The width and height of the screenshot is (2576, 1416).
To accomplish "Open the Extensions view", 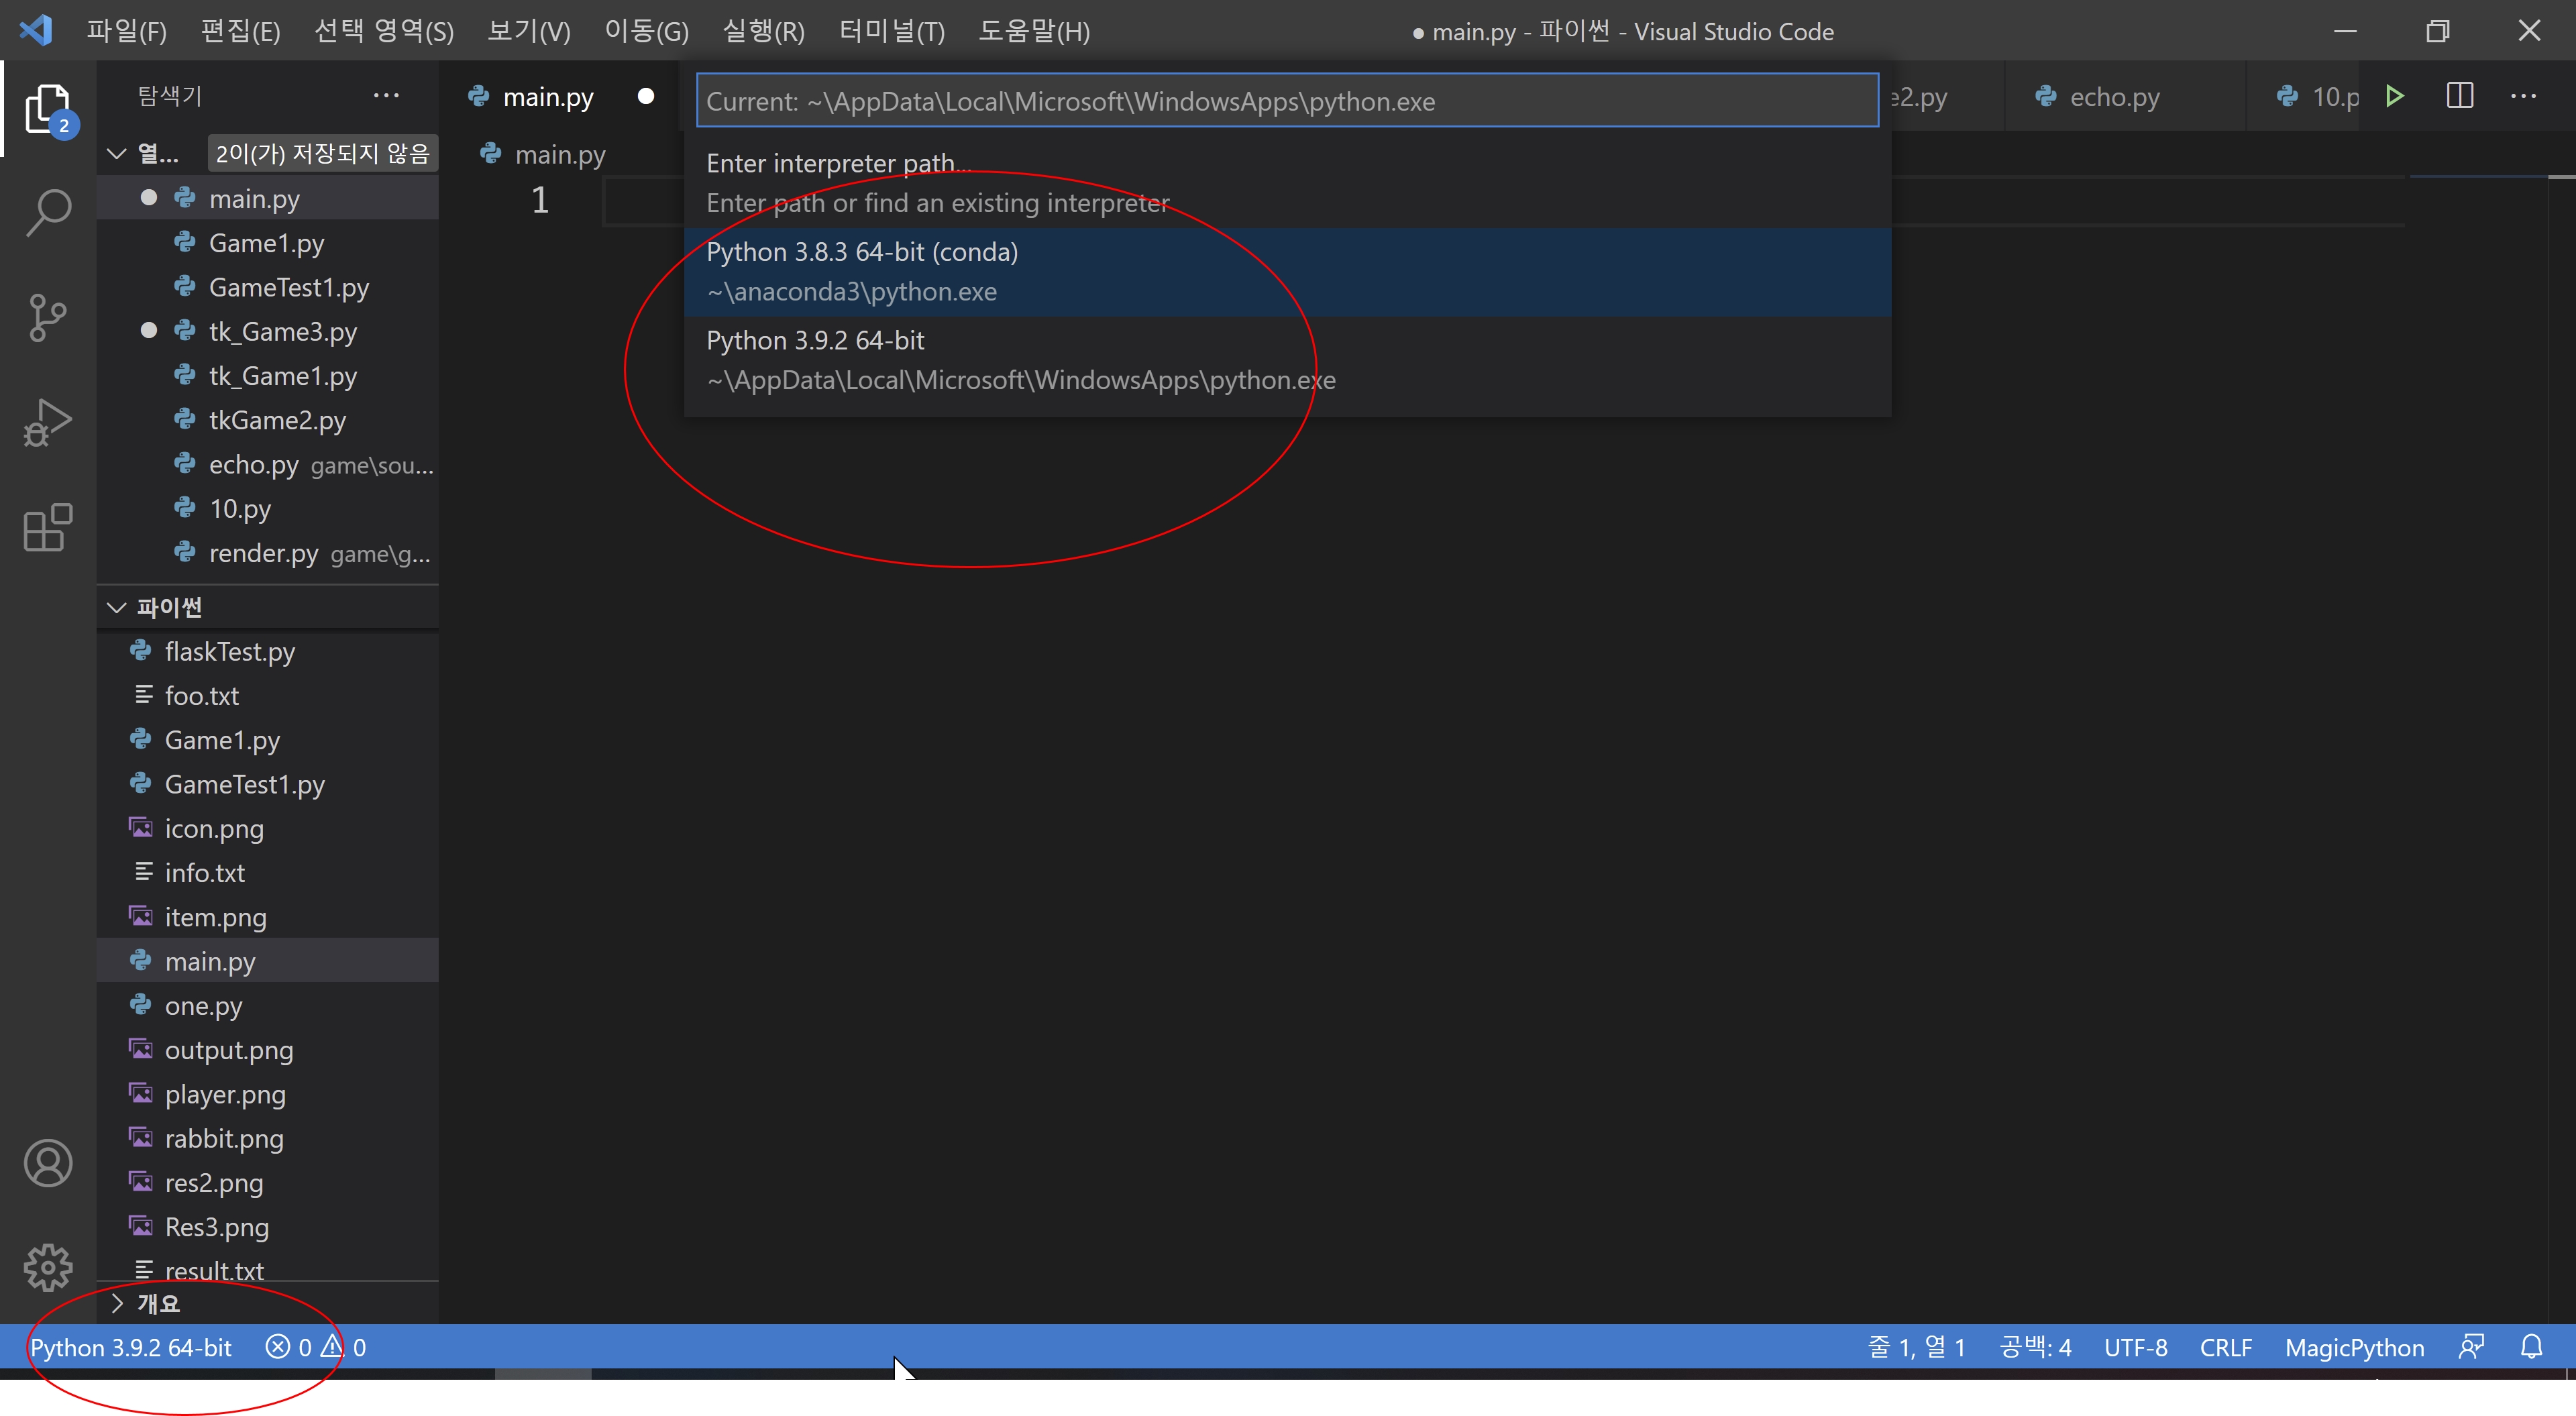I will [48, 527].
